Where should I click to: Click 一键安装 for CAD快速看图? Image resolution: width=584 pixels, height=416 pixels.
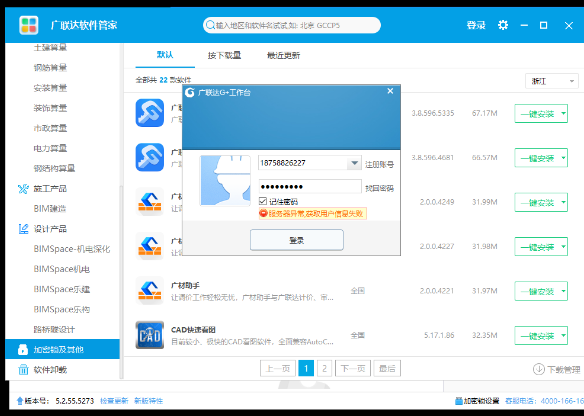(x=537, y=335)
